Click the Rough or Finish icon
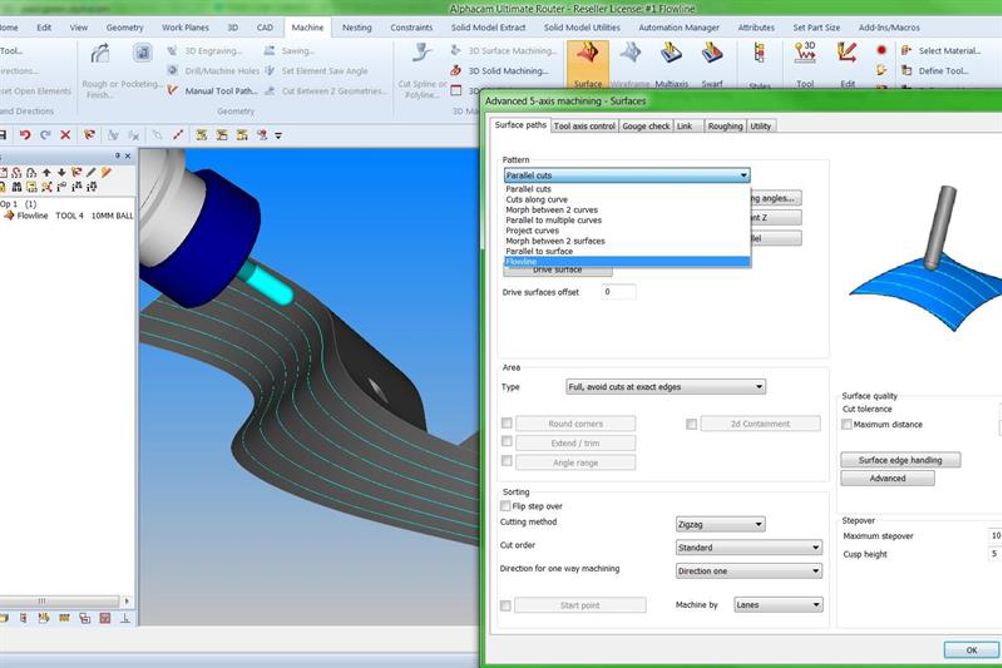The height and width of the screenshot is (668, 1002). tap(100, 54)
